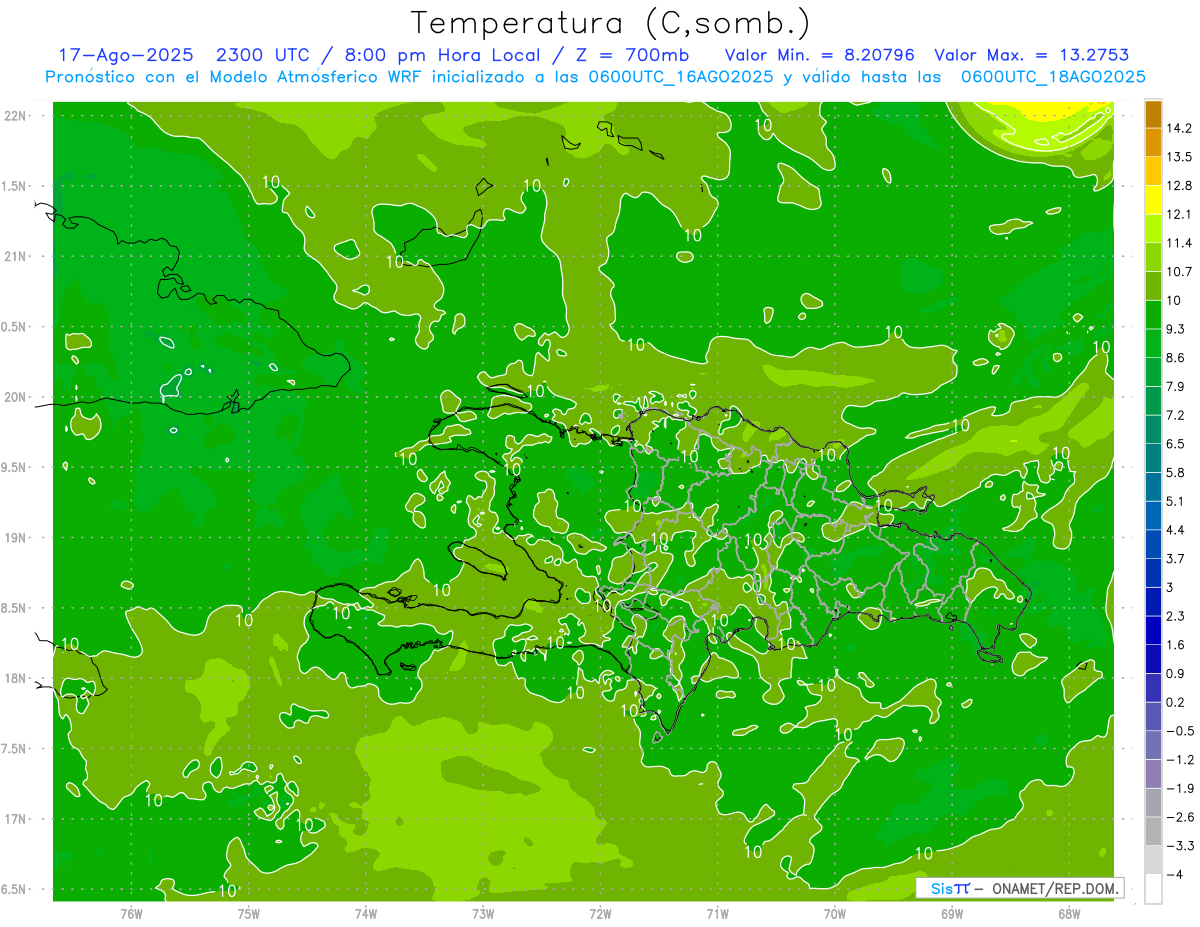The width and height of the screenshot is (1200, 927).
Task: Click the 68W longitude axis label
Action: [1068, 913]
